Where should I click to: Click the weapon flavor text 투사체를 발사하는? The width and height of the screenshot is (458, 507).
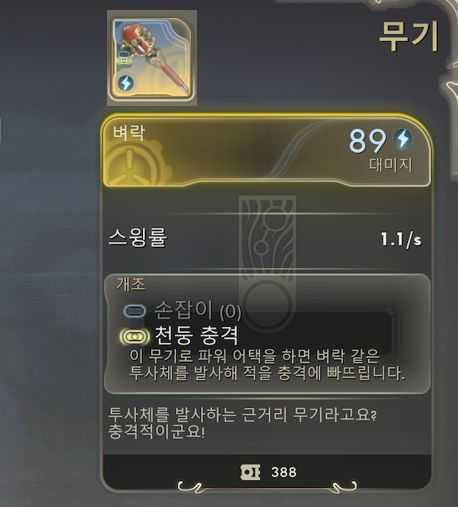[x=242, y=424]
